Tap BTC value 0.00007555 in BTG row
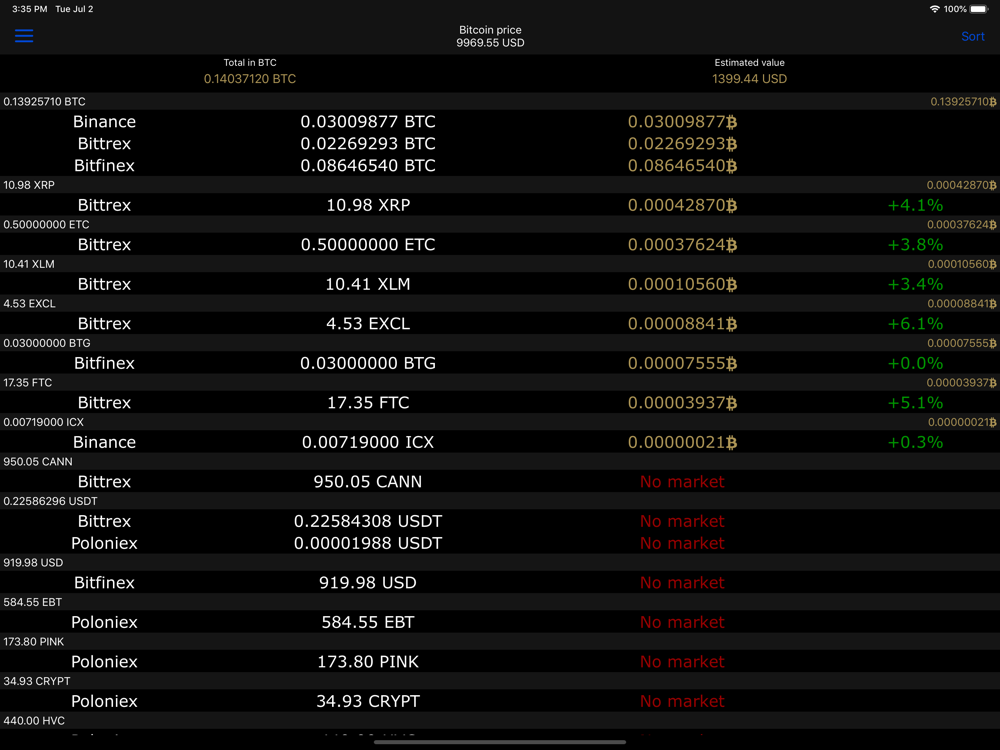Image resolution: width=1000 pixels, height=750 pixels. [682, 363]
